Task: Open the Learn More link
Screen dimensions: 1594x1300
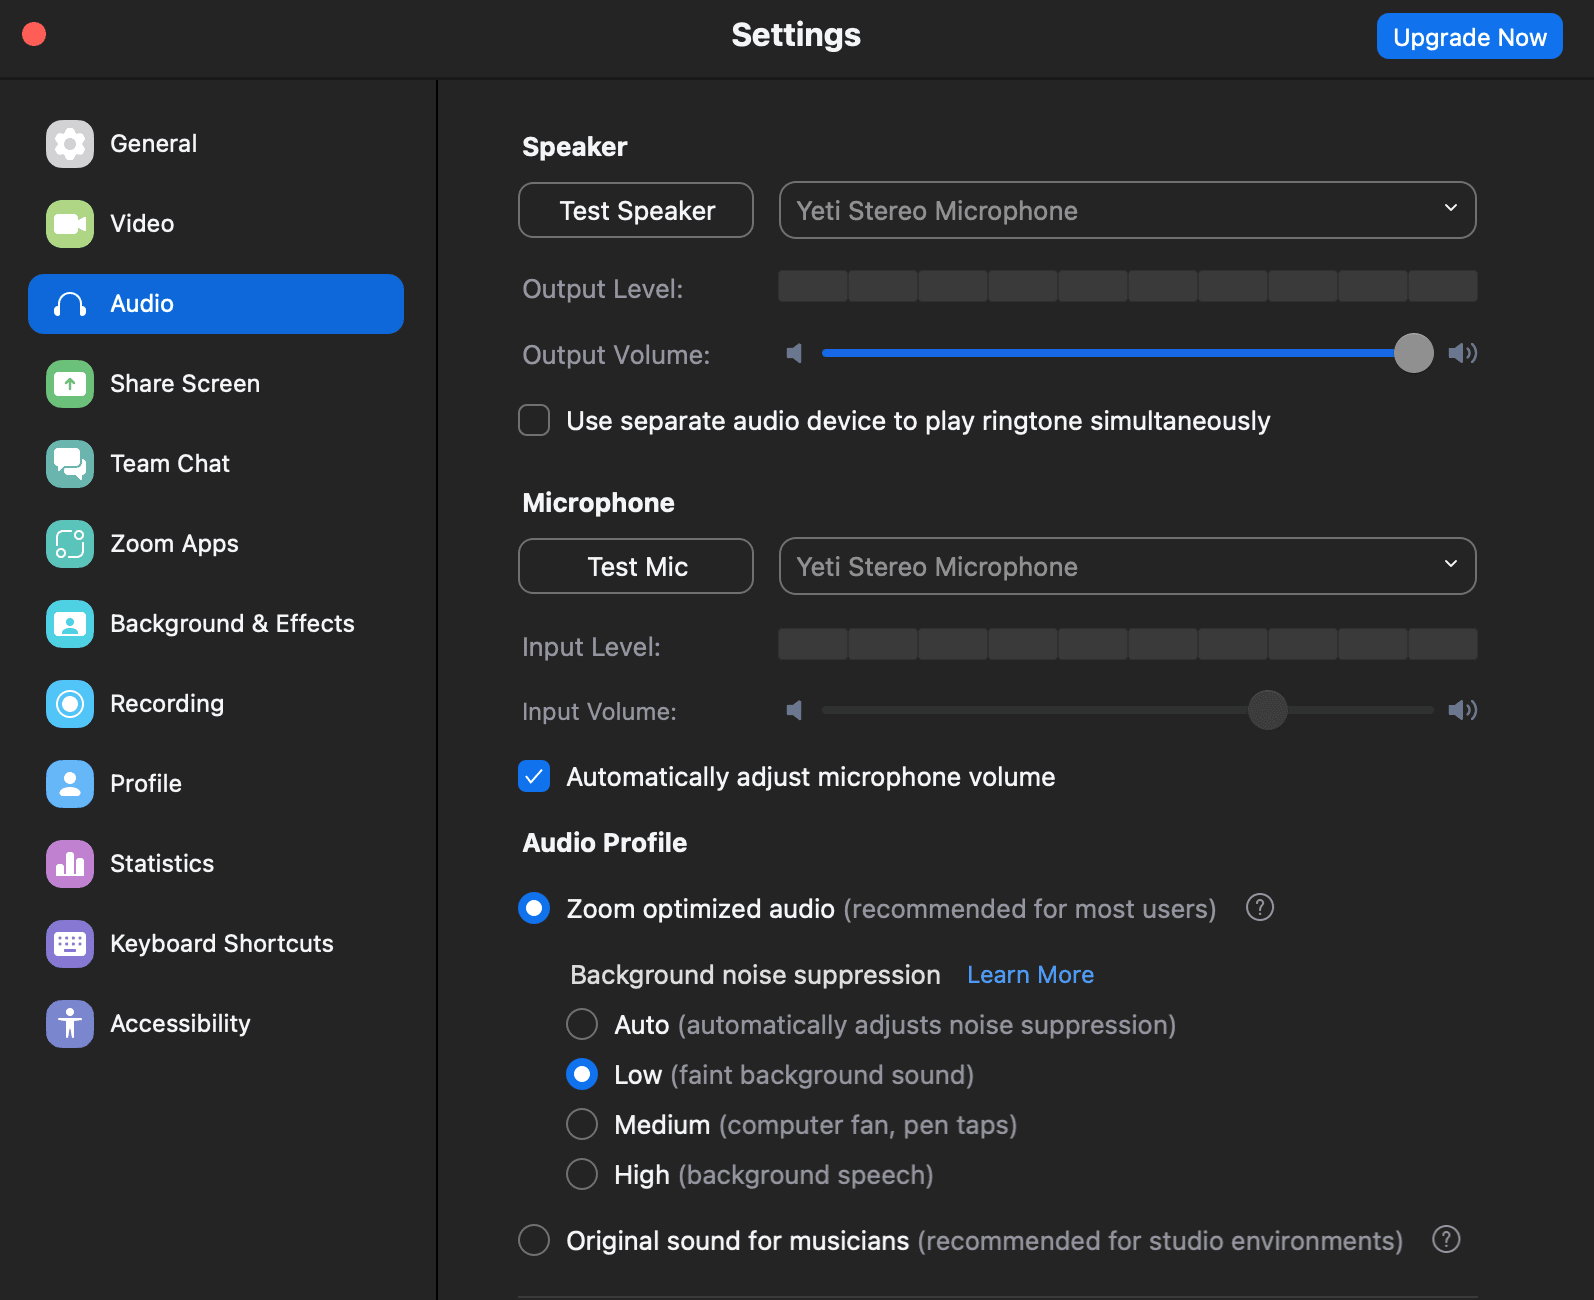Action: [x=1030, y=975]
